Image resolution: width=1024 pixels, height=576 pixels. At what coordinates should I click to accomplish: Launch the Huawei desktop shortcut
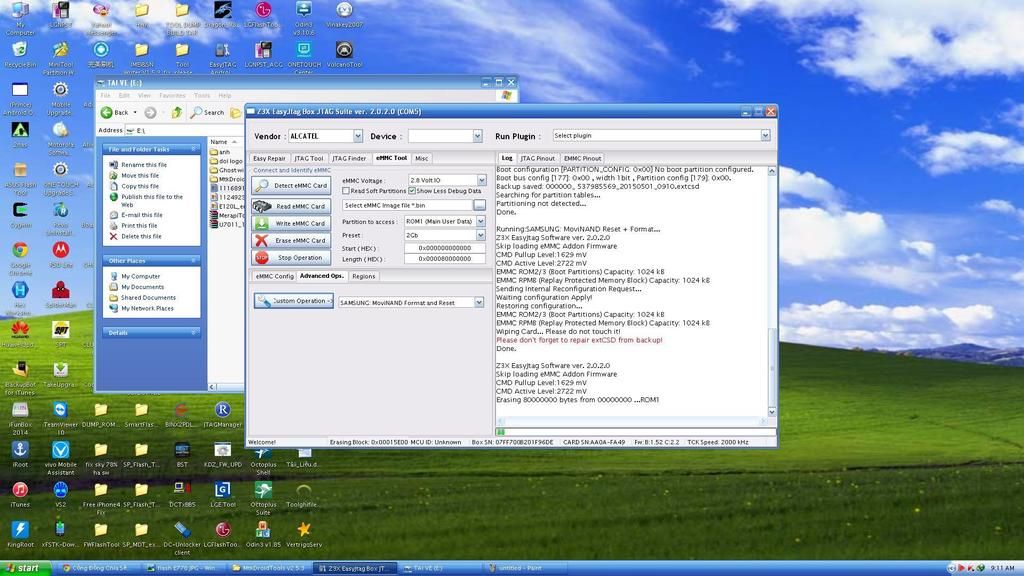click(20, 335)
